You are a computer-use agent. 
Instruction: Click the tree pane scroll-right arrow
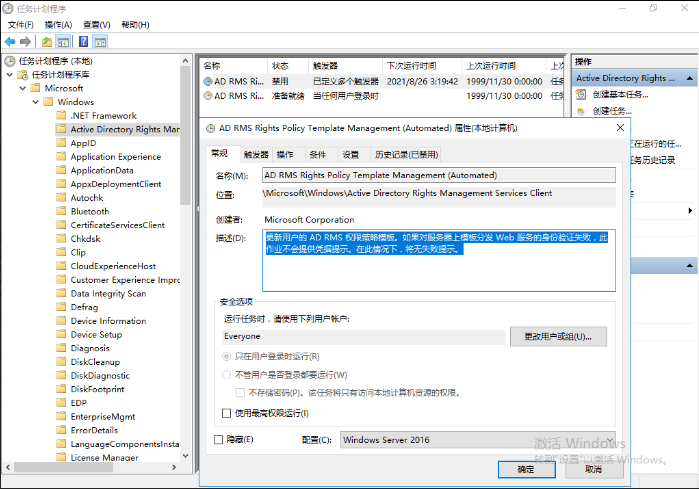(x=174, y=467)
